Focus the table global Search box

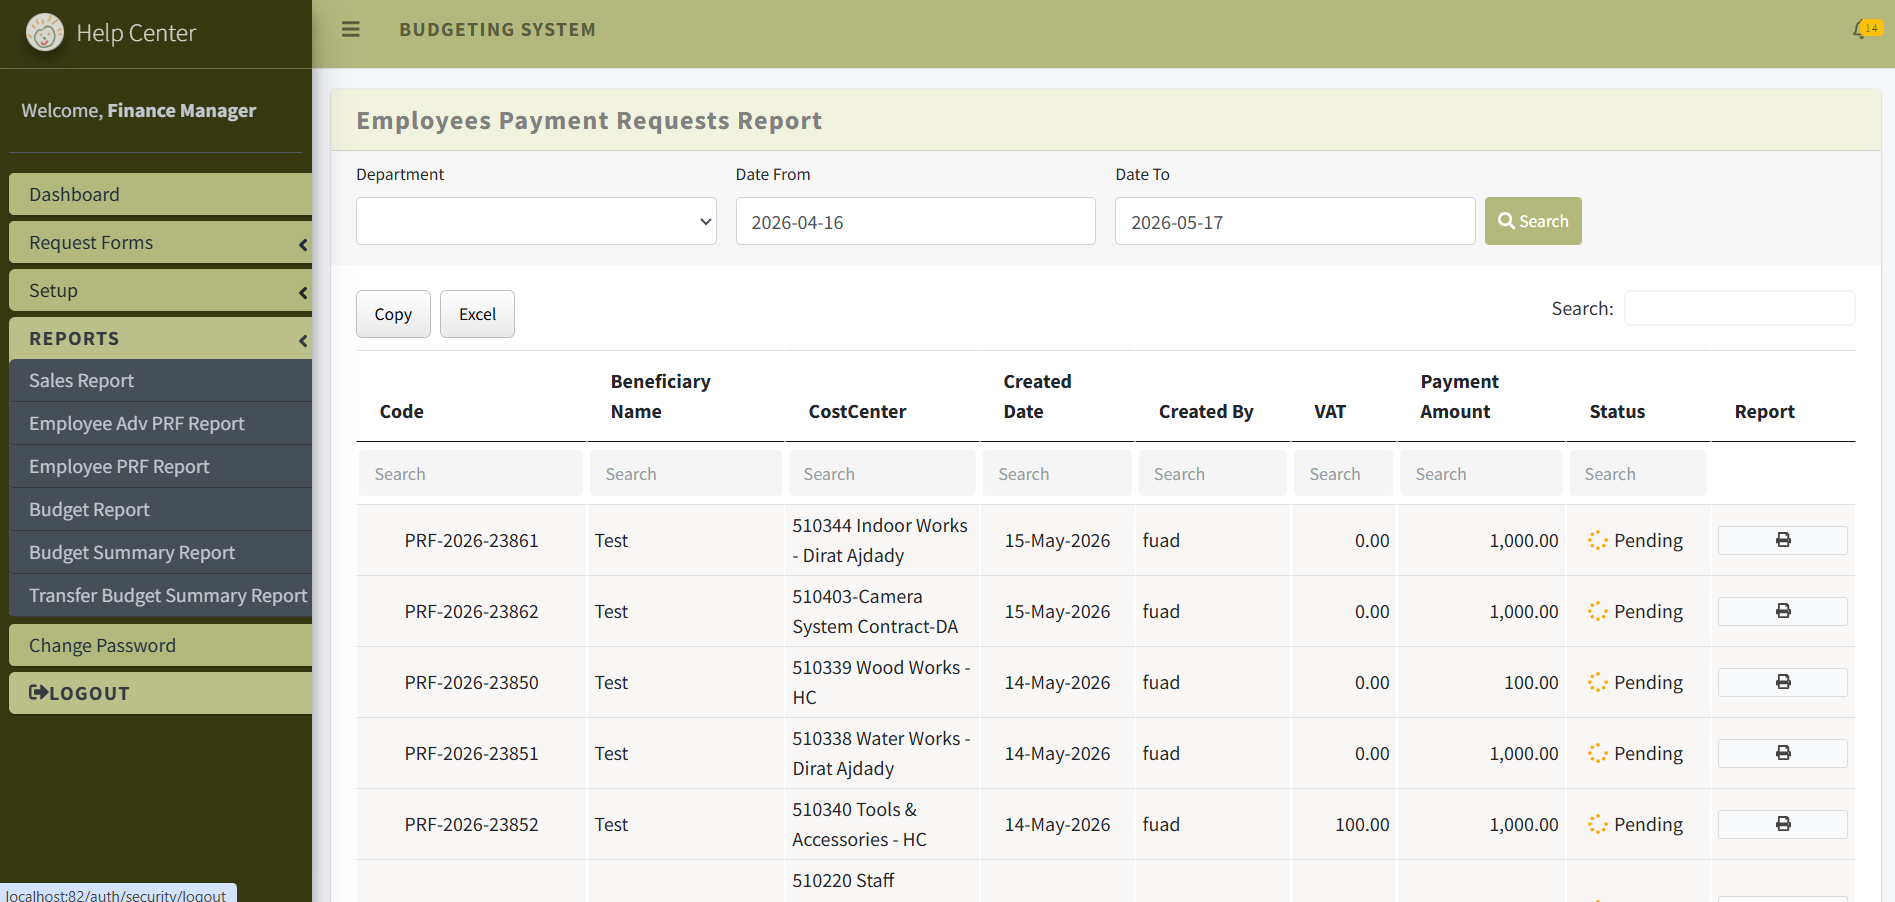(1739, 308)
